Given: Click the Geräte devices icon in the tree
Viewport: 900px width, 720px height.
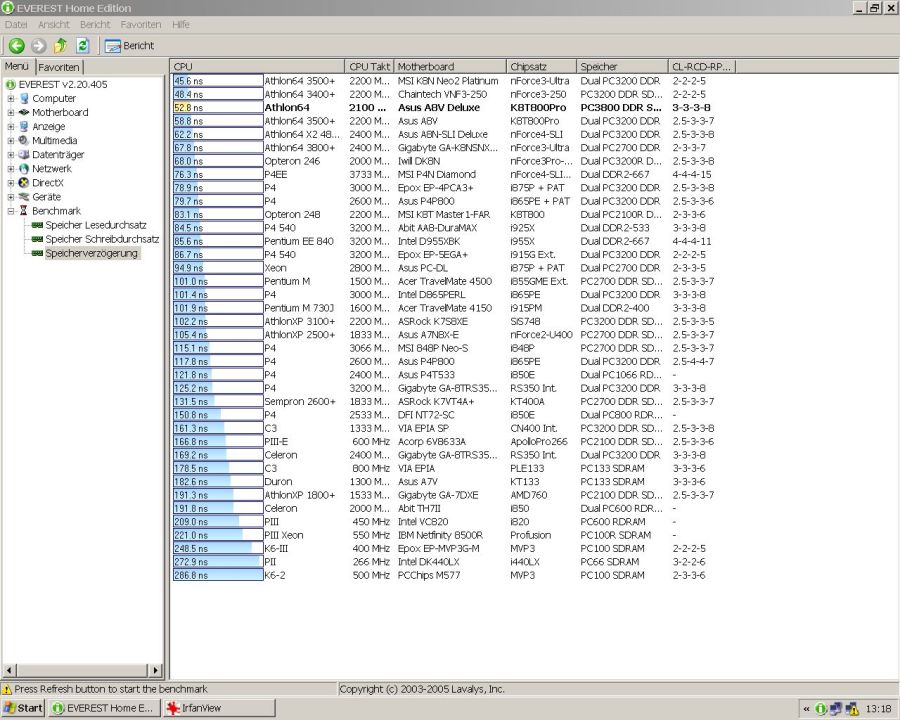Looking at the screenshot, I should 24,197.
